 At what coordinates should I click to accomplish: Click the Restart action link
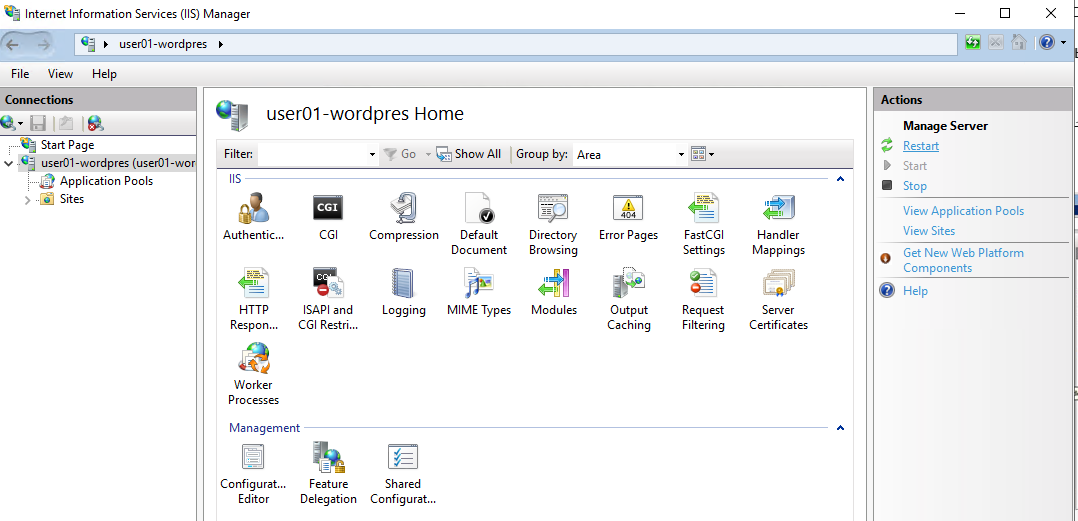pyautogui.click(x=921, y=146)
